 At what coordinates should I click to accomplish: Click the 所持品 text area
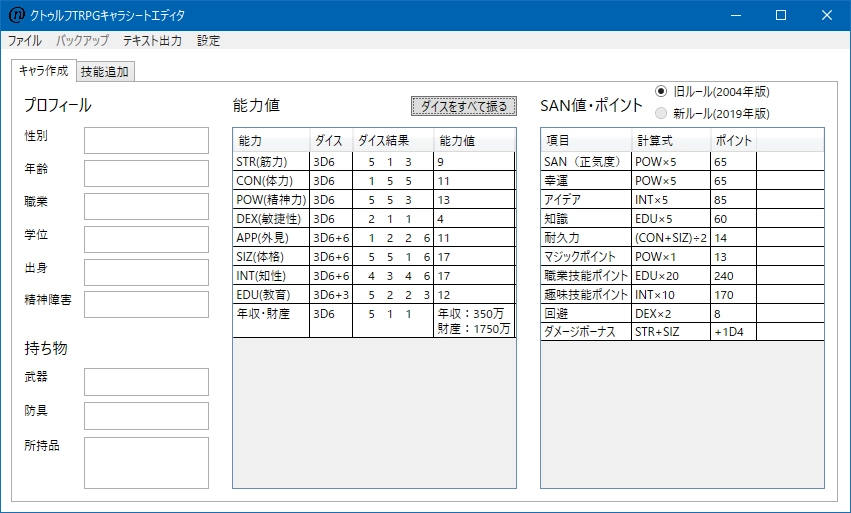tap(147, 463)
